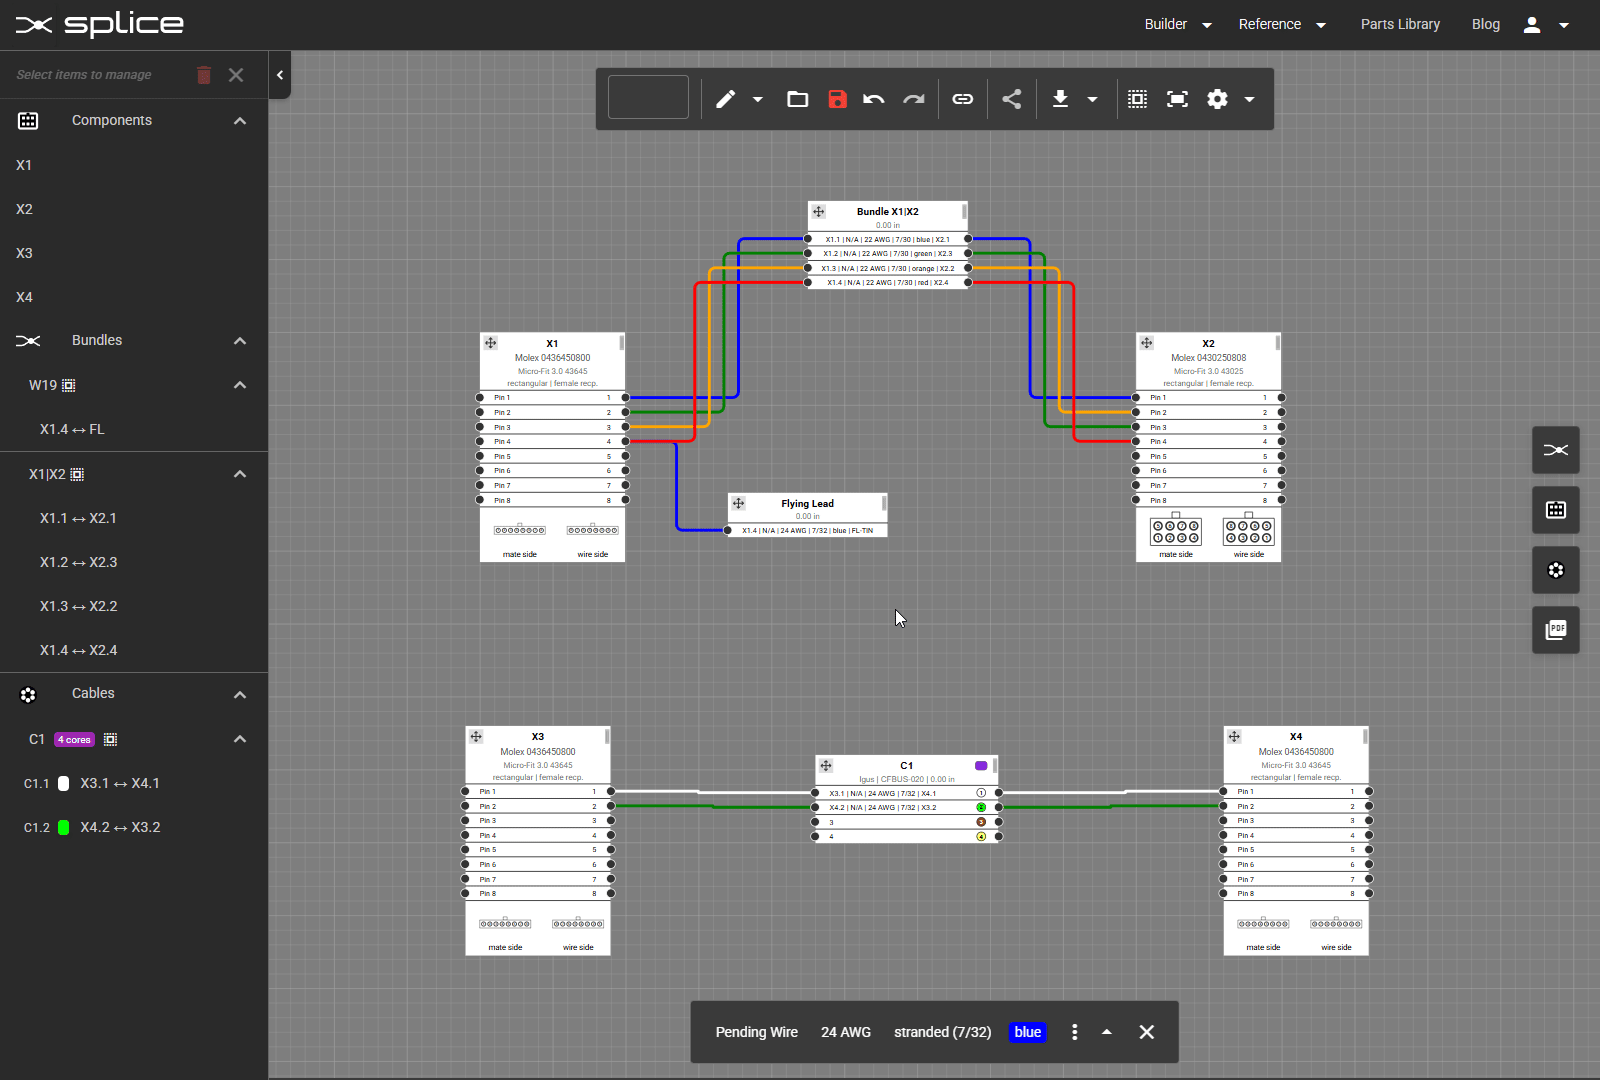Export the harness as PDF
This screenshot has width=1600, height=1080.
1556,630
